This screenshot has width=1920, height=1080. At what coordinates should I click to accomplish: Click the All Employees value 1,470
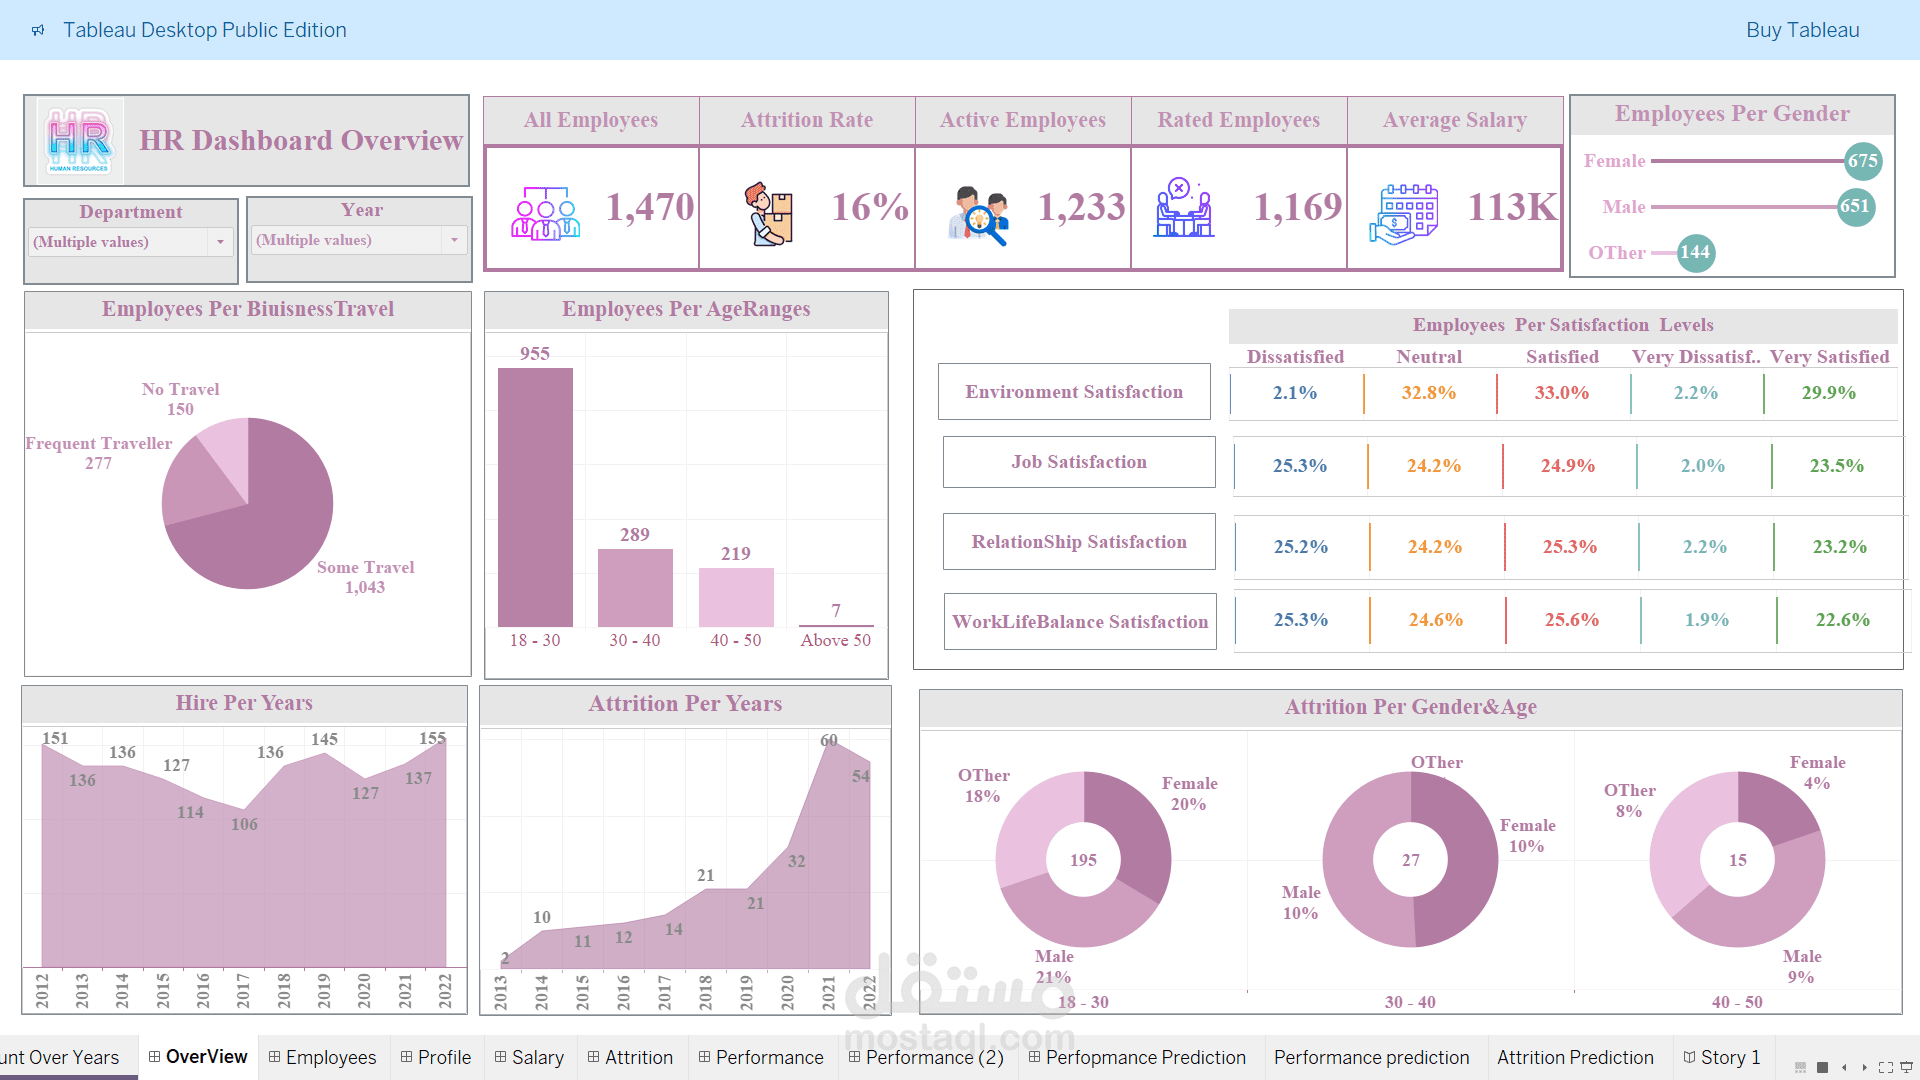click(x=650, y=207)
